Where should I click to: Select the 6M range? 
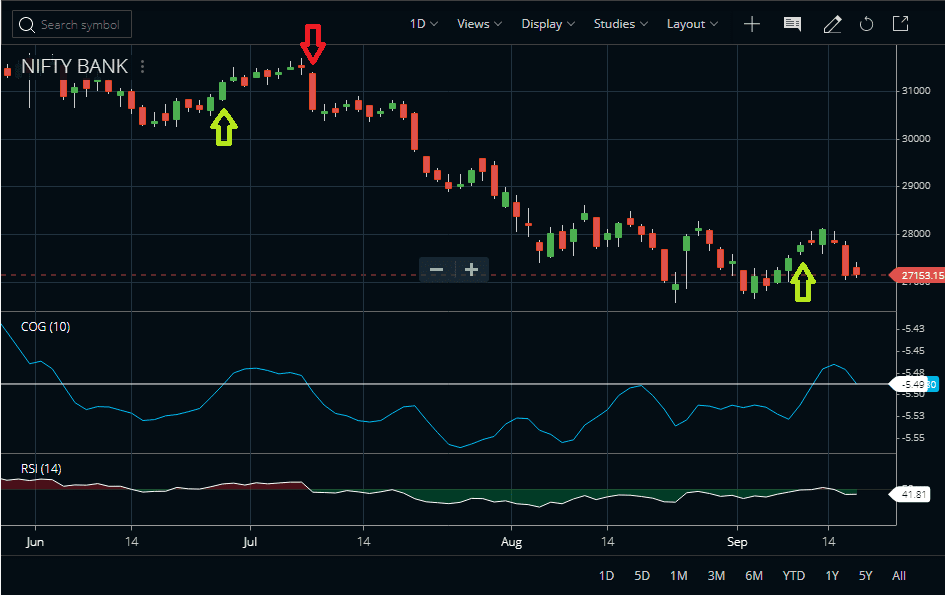coord(754,576)
